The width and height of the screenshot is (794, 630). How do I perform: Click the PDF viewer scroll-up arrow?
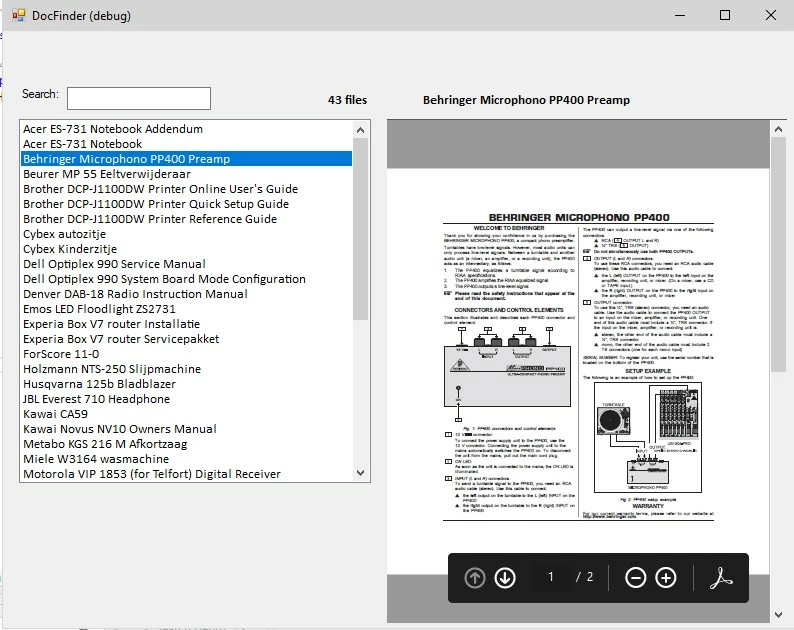click(x=778, y=129)
